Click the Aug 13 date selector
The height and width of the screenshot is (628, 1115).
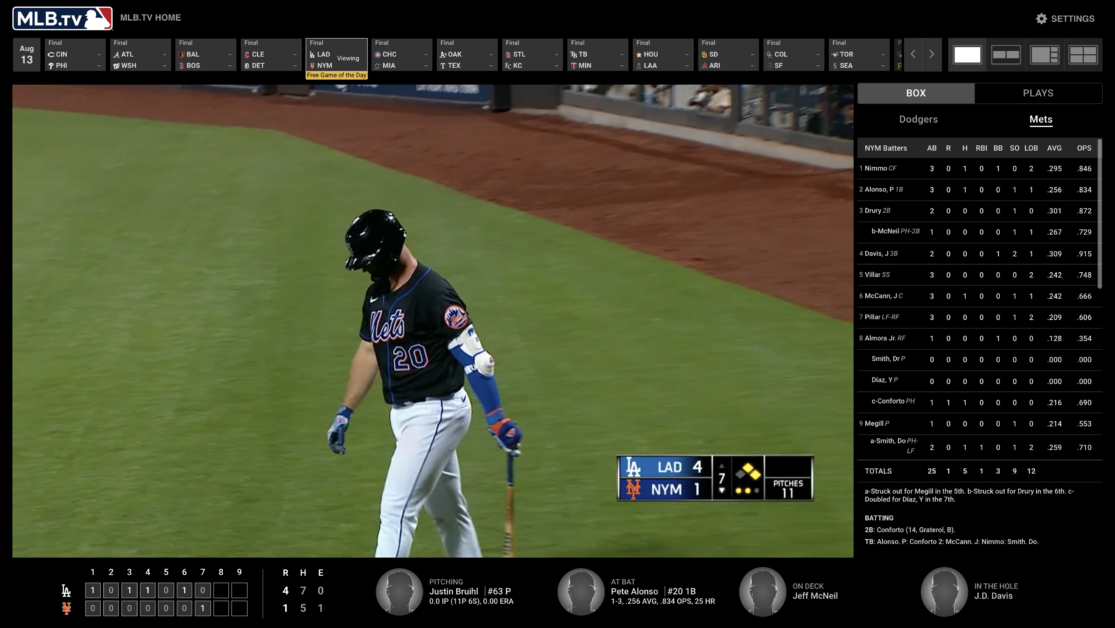25,54
